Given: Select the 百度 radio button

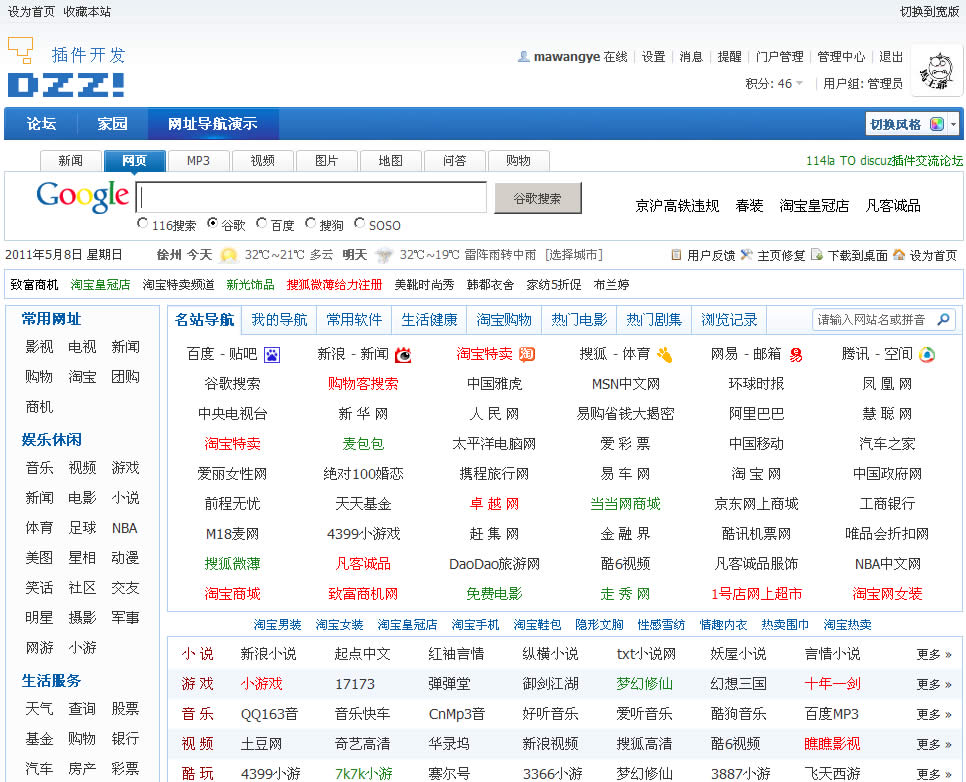Looking at the screenshot, I should tap(262, 223).
